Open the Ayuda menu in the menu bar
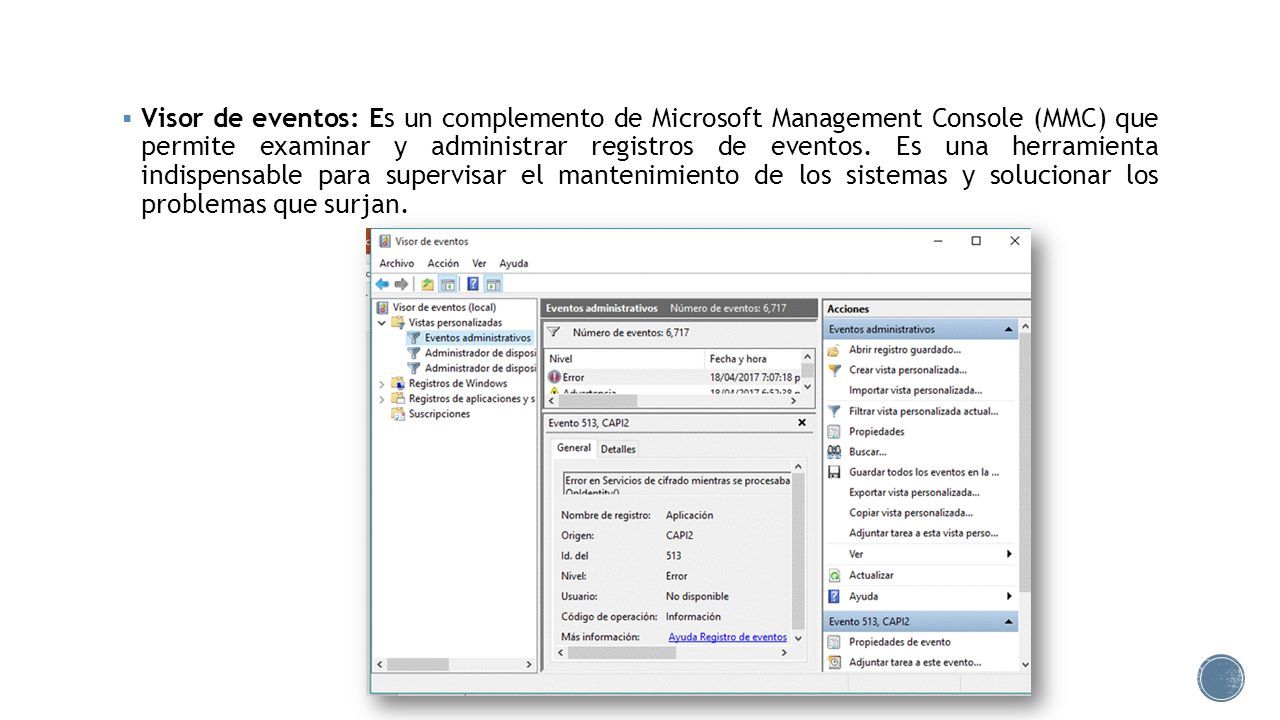 click(x=513, y=263)
